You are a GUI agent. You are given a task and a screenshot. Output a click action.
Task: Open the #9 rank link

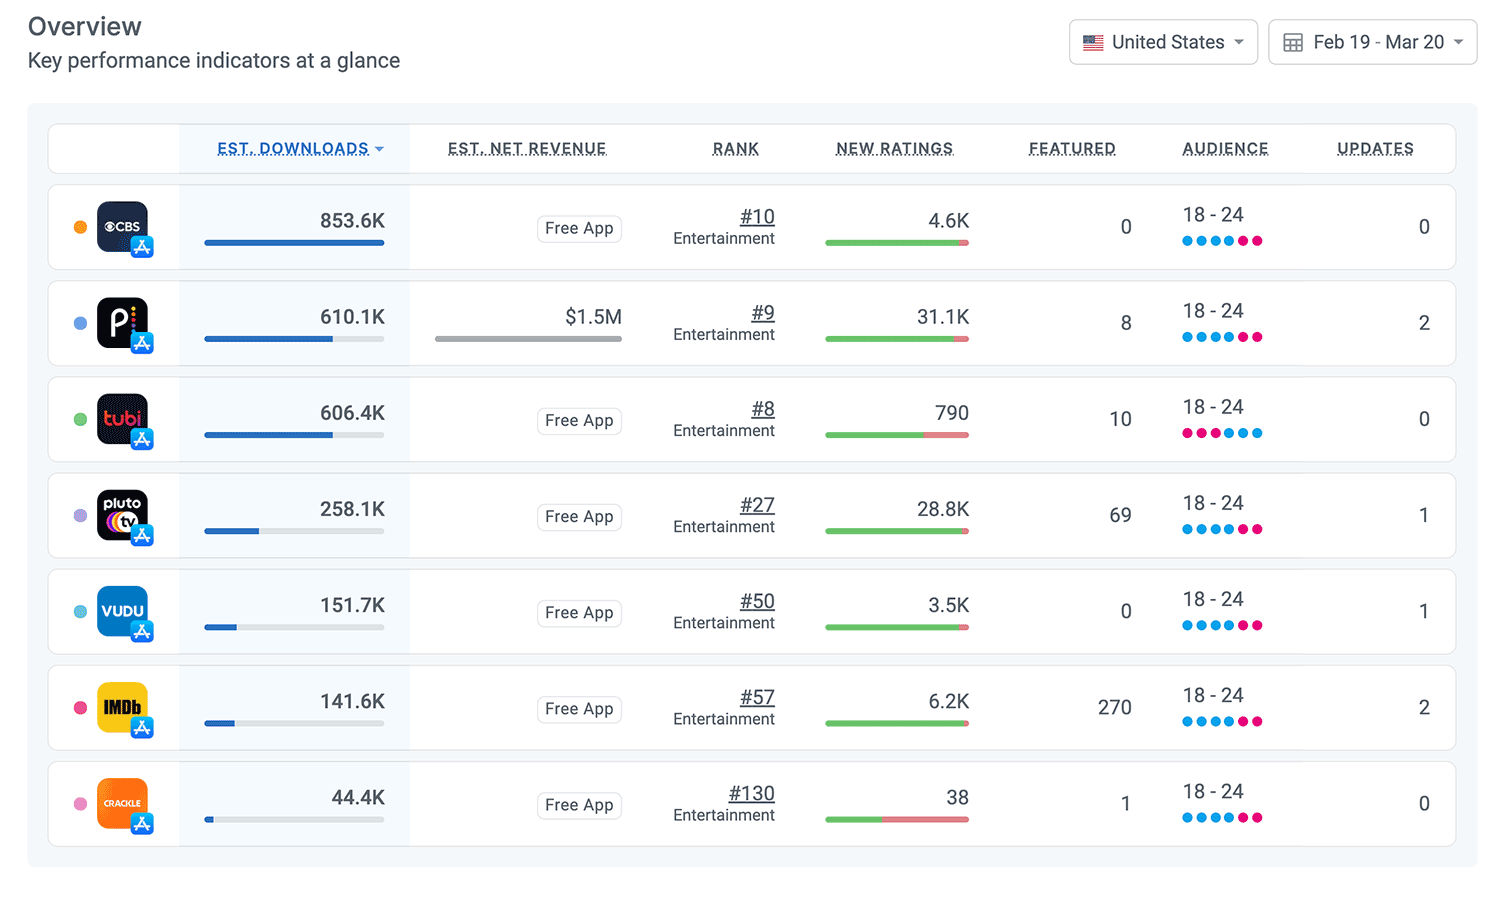763,313
